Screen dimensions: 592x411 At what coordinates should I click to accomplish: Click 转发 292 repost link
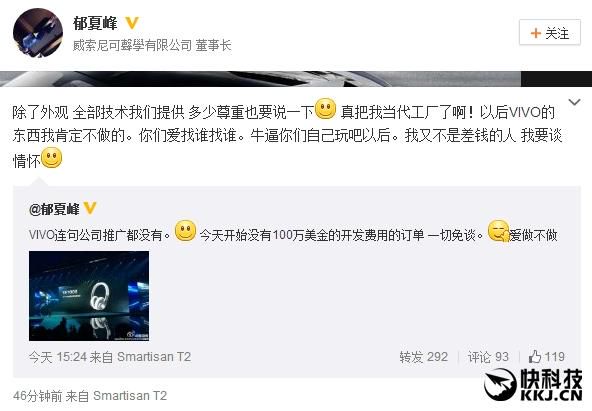click(x=424, y=357)
